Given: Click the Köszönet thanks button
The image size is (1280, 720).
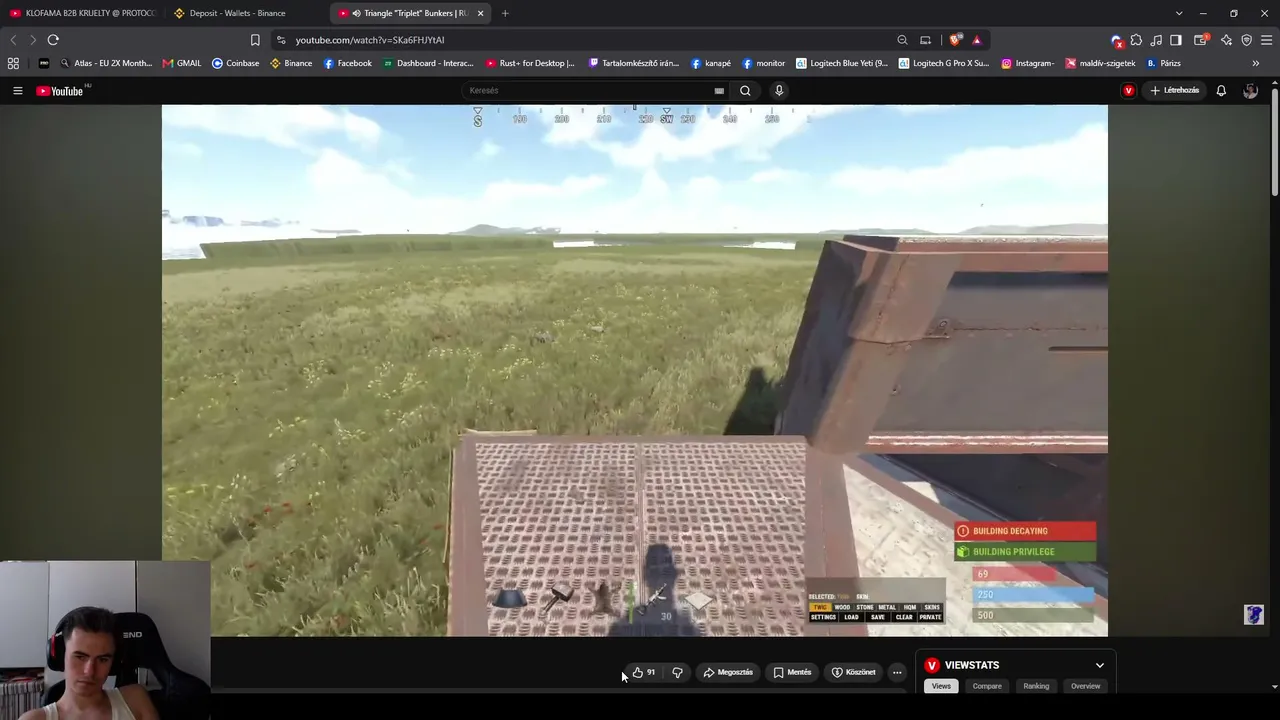Looking at the screenshot, I should tap(853, 672).
